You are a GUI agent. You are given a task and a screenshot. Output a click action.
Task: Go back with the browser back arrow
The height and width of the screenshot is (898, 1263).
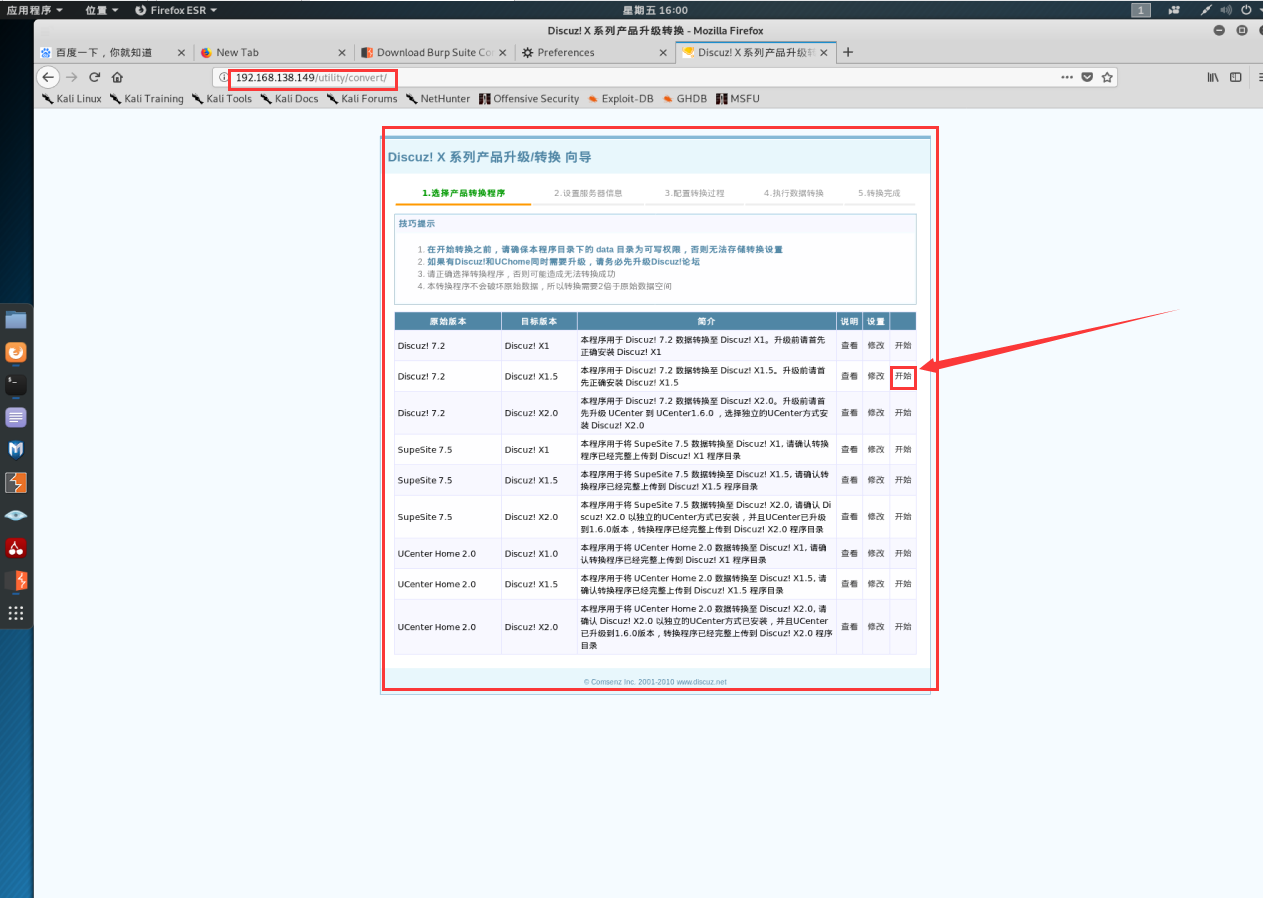click(48, 77)
